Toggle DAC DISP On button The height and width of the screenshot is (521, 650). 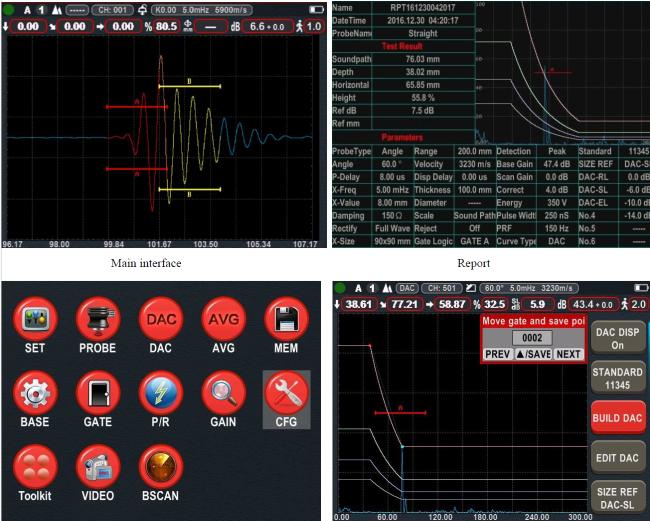(617, 338)
